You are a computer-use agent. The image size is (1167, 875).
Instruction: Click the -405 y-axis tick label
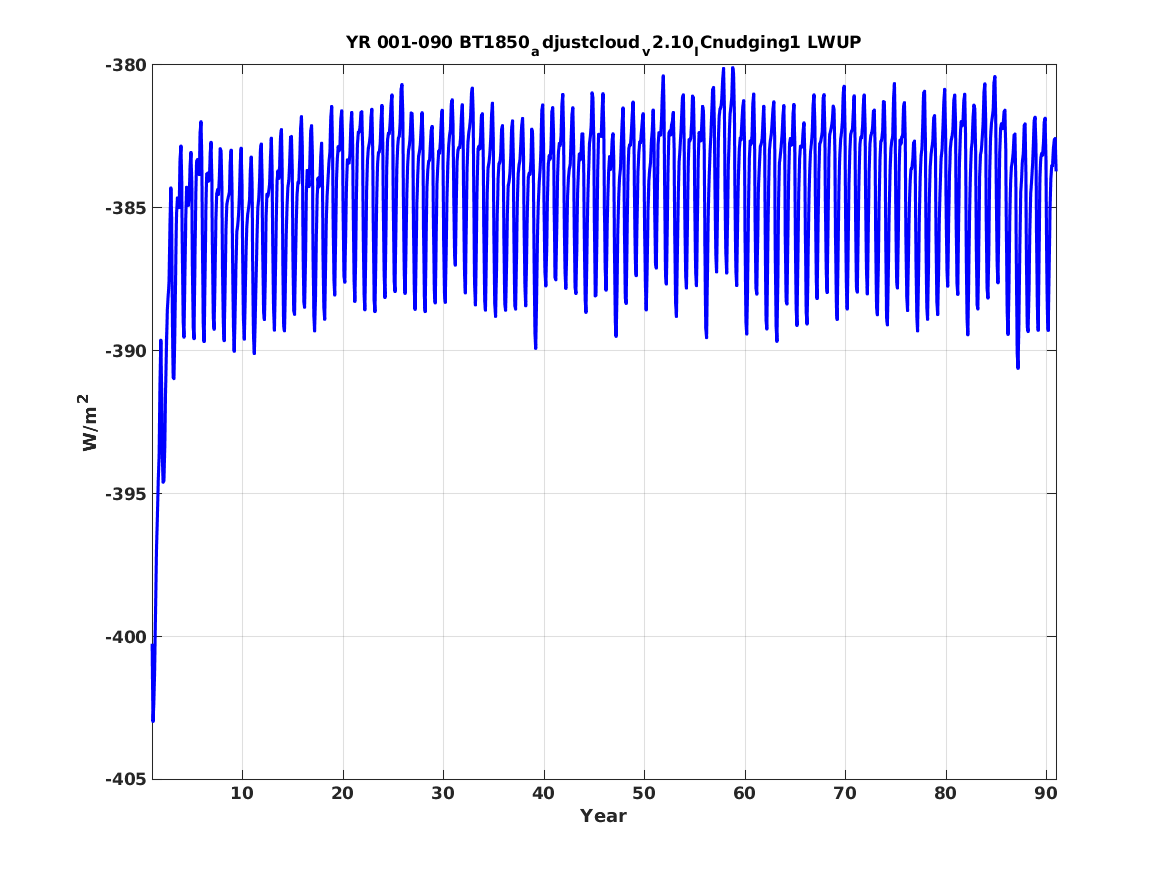pos(126,780)
